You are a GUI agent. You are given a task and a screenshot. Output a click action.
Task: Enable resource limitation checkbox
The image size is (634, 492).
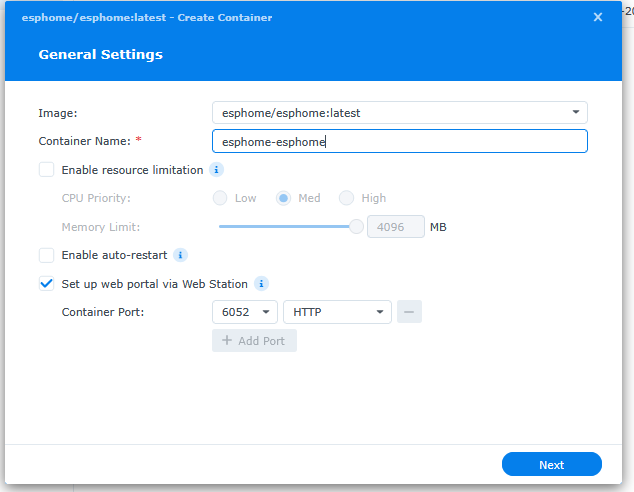pos(46,170)
